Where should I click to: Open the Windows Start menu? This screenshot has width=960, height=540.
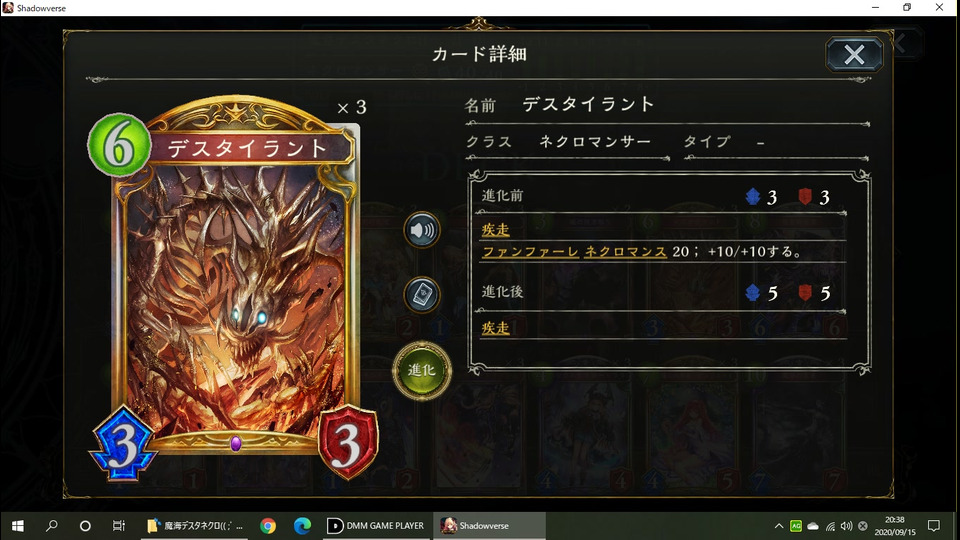(x=18, y=526)
